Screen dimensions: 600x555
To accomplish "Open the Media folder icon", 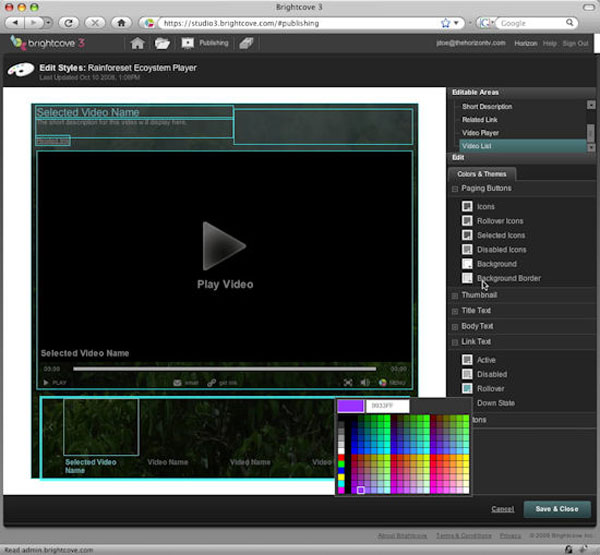I will tap(162, 43).
